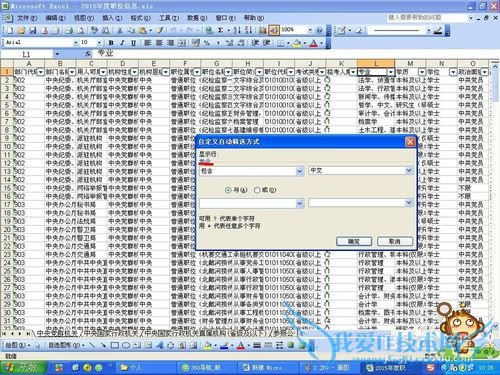
Task: Toggle Bold formatting
Action: coord(111,43)
